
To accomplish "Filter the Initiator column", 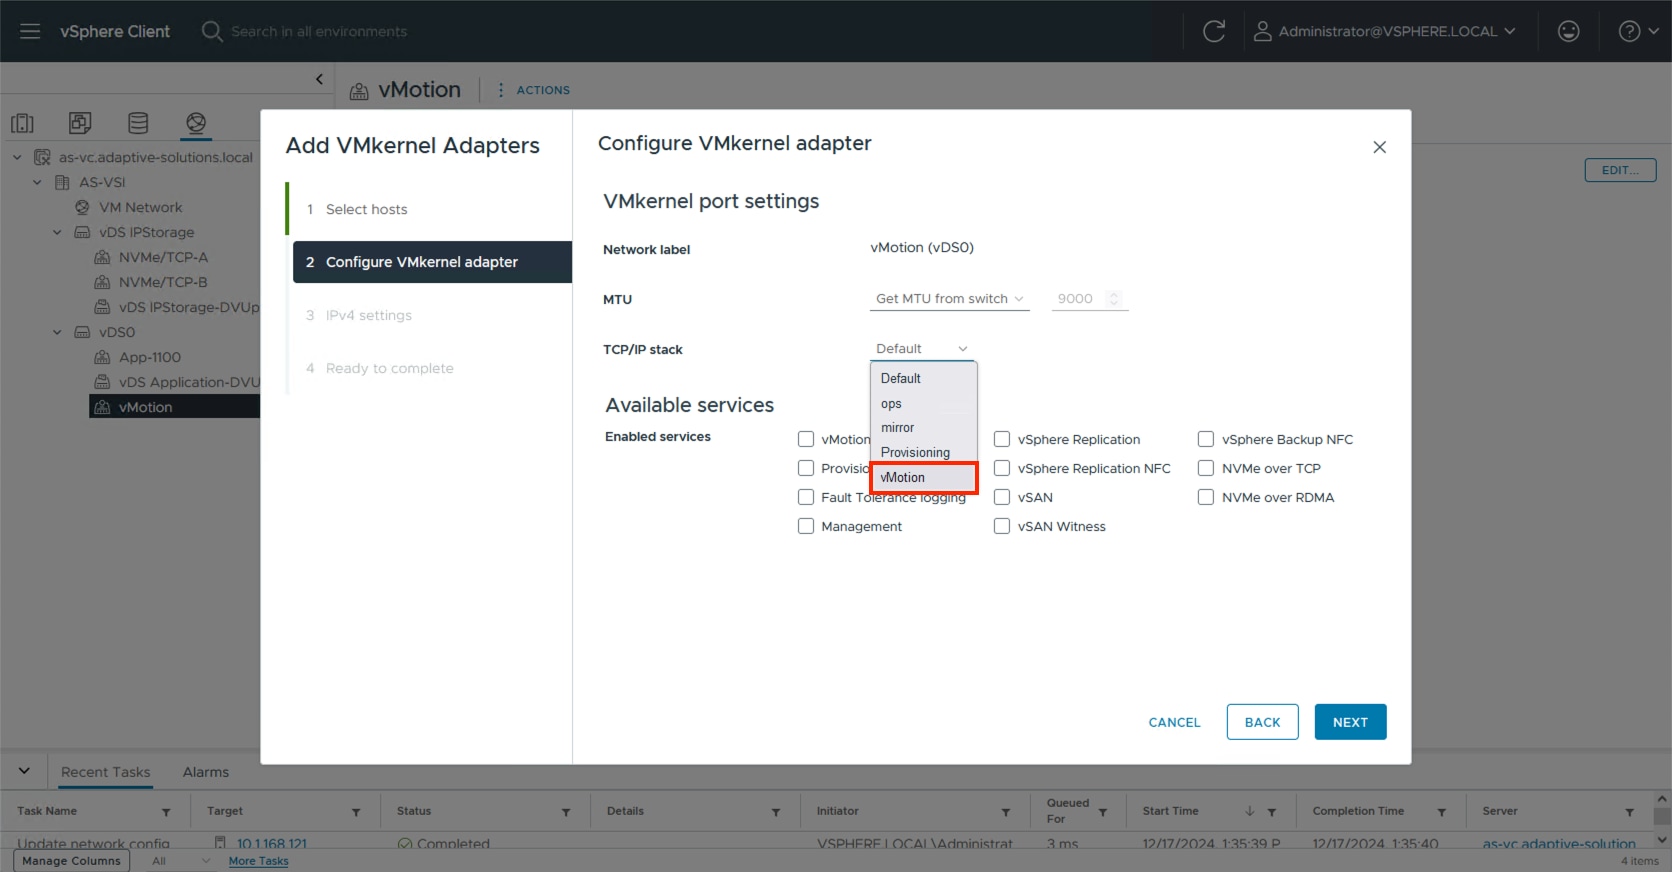I will [x=1006, y=812].
